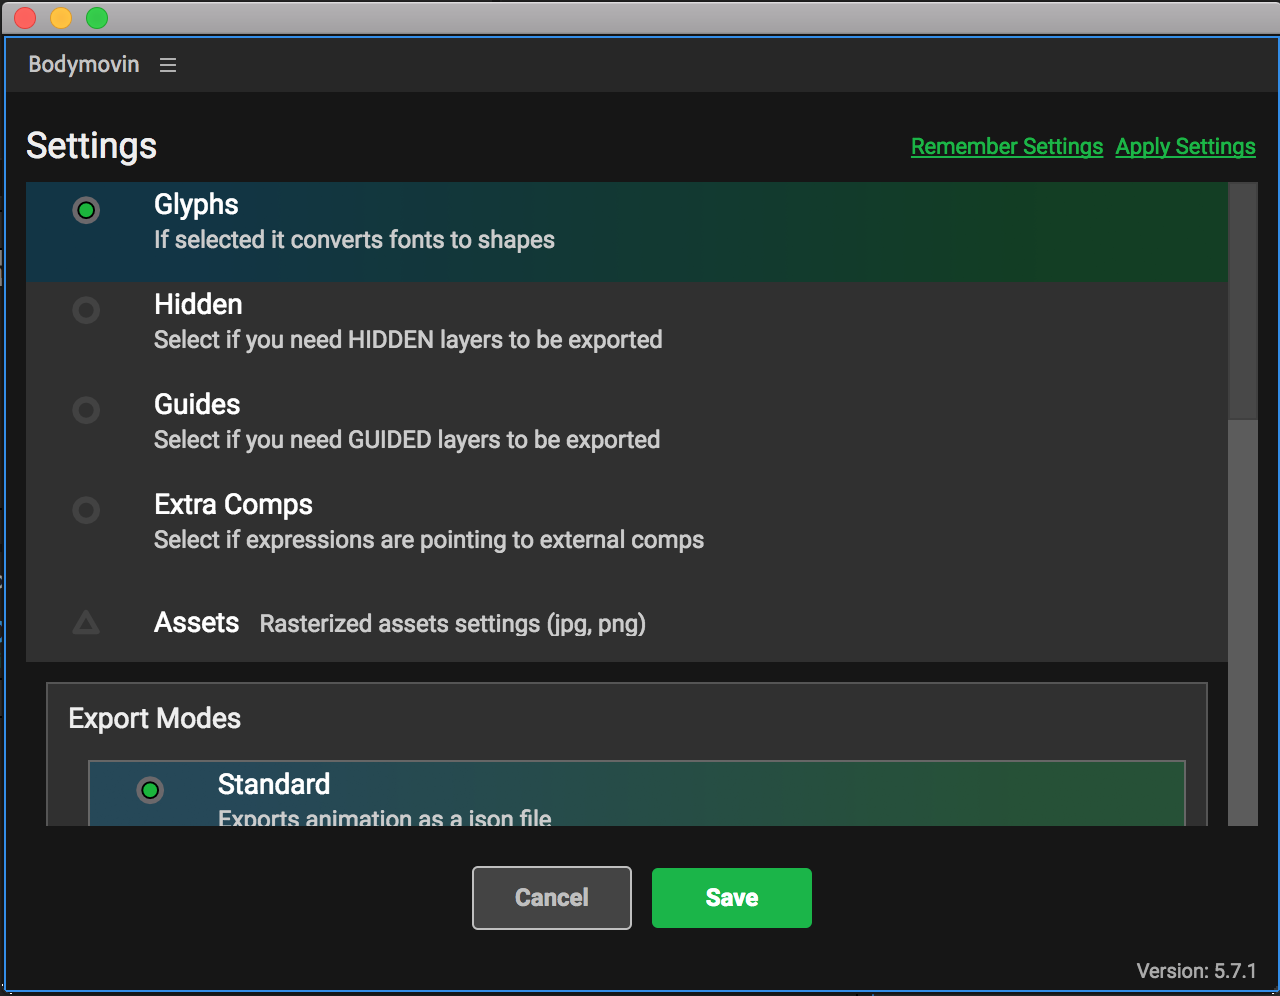Viewport: 1280px width, 996px height.
Task: Click the Bodymovin panel title
Action: tap(84, 64)
